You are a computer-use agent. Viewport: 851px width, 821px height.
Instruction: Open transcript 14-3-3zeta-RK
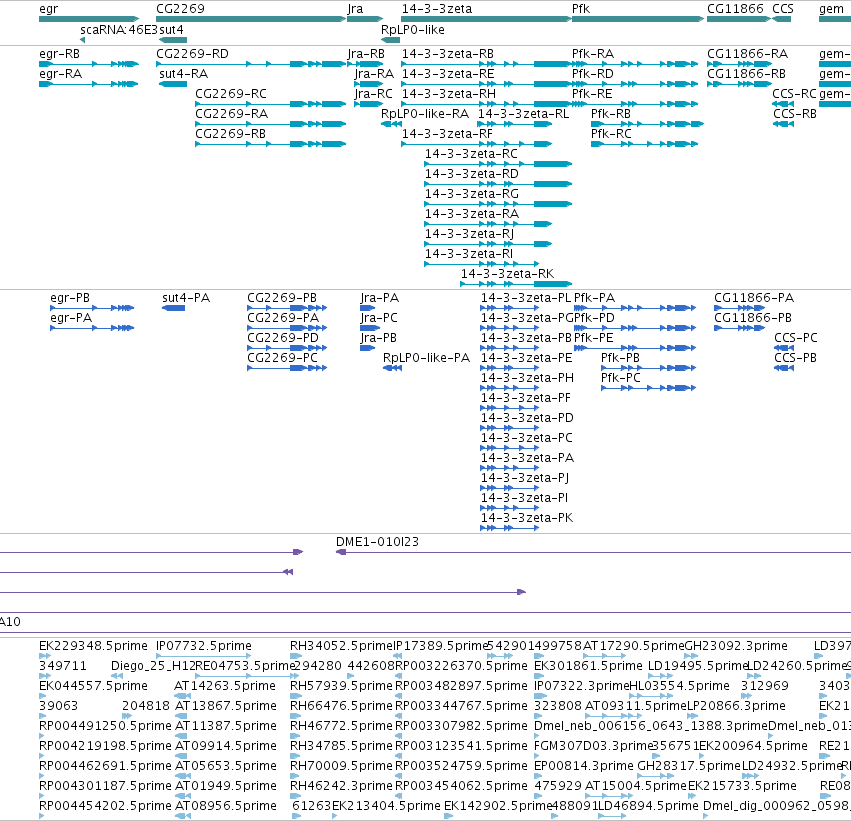point(516,284)
